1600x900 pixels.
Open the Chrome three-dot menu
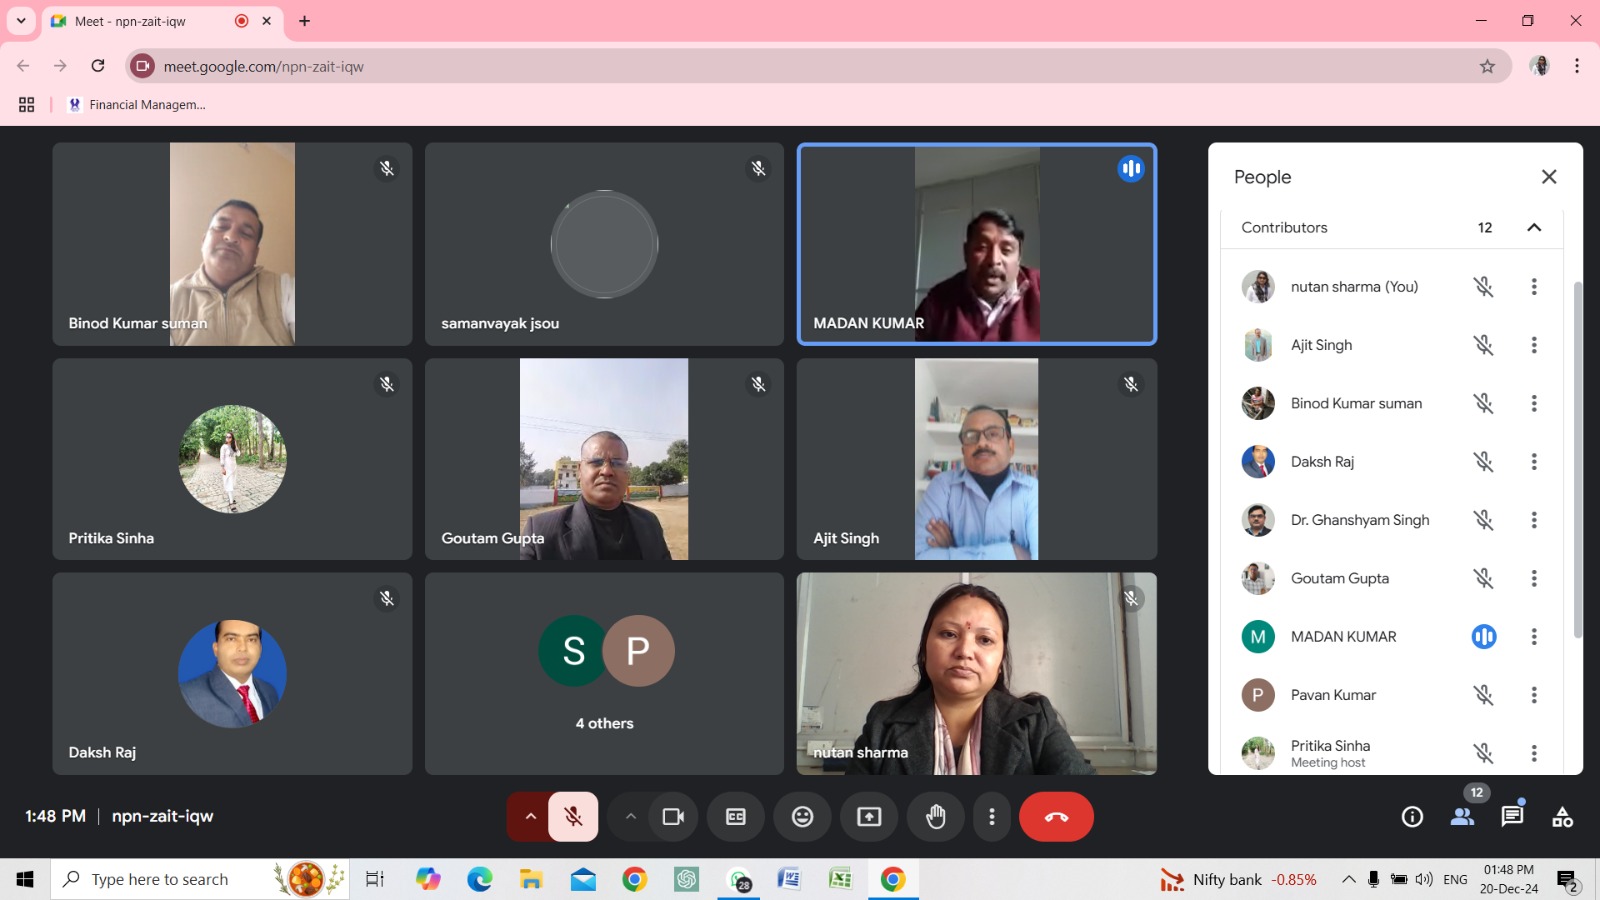coord(1577,66)
